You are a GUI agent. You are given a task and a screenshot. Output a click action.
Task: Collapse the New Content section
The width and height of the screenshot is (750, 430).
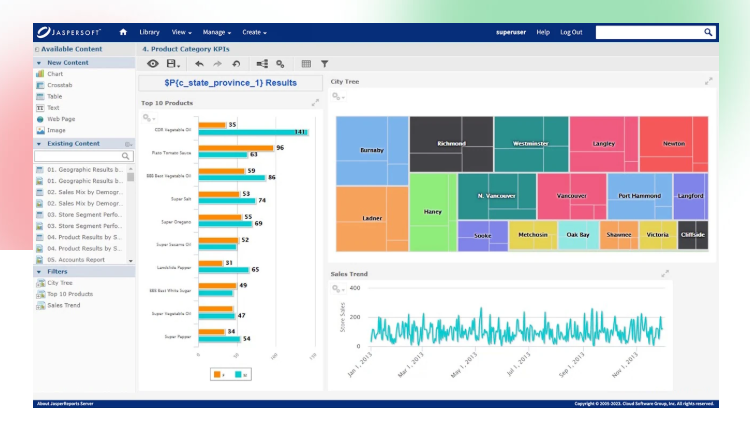39,63
